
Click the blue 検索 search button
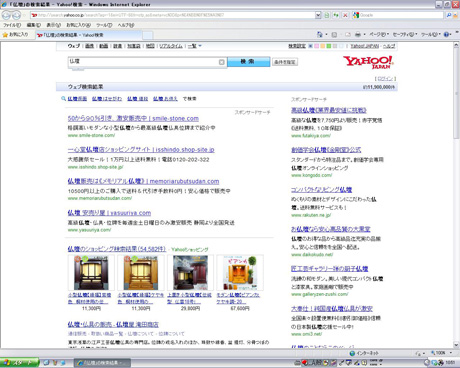pyautogui.click(x=249, y=62)
